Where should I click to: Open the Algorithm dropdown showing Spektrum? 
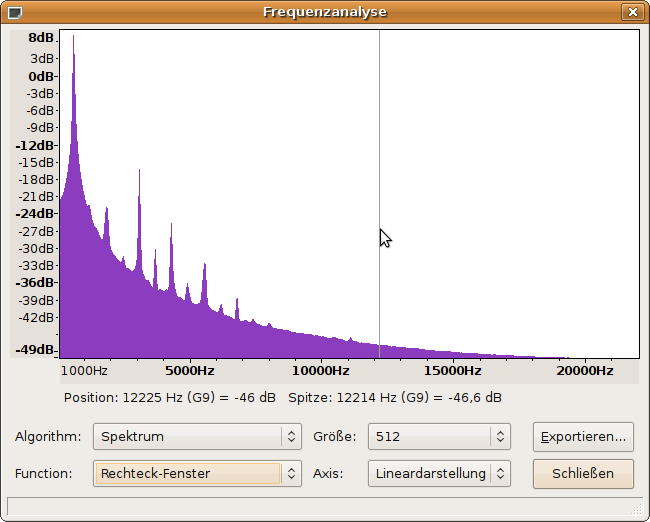pyautogui.click(x=197, y=436)
